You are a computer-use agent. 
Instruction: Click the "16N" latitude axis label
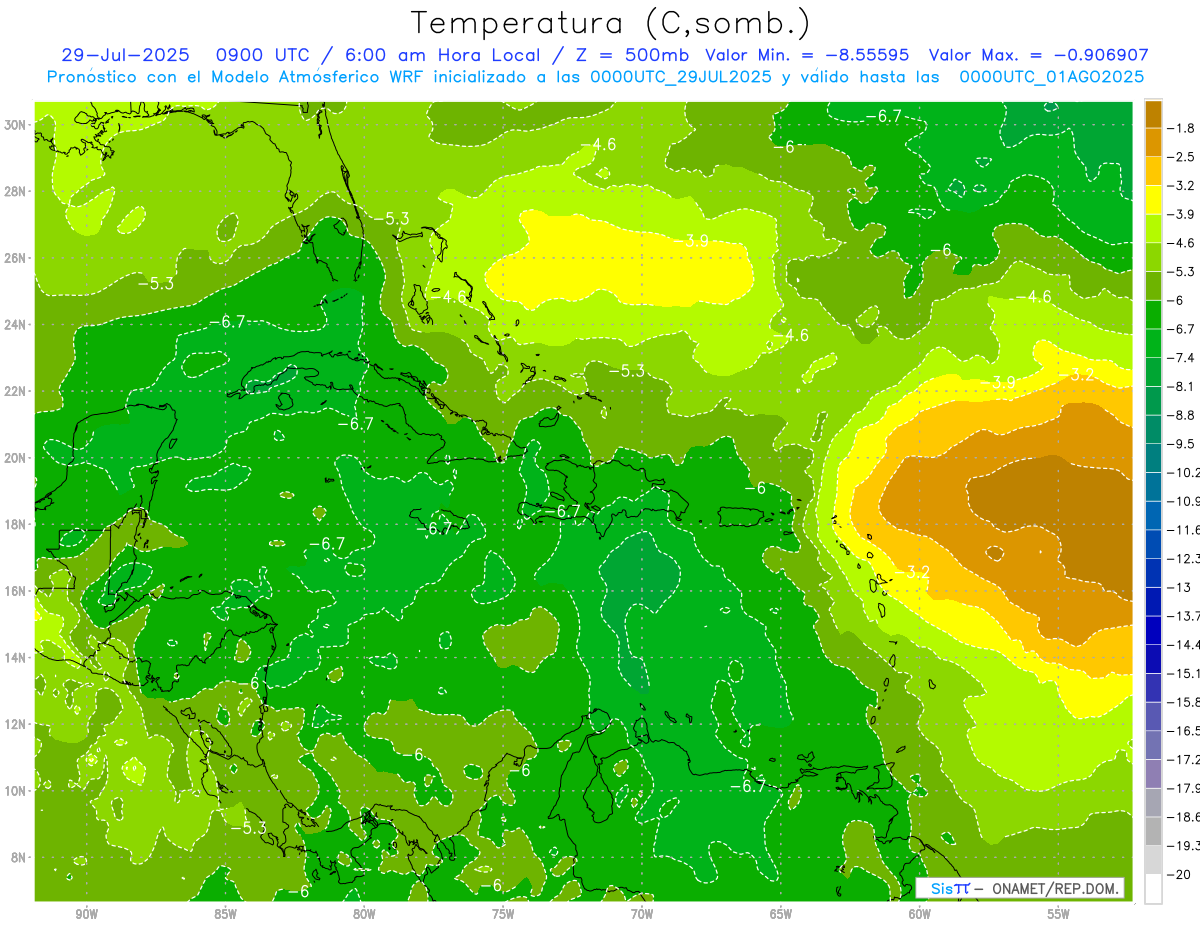pos(15,591)
